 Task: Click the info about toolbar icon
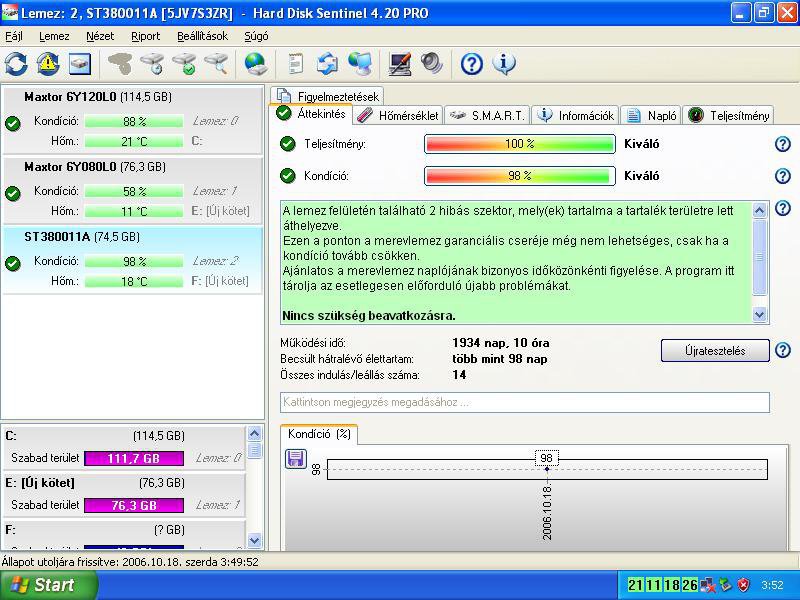[504, 64]
